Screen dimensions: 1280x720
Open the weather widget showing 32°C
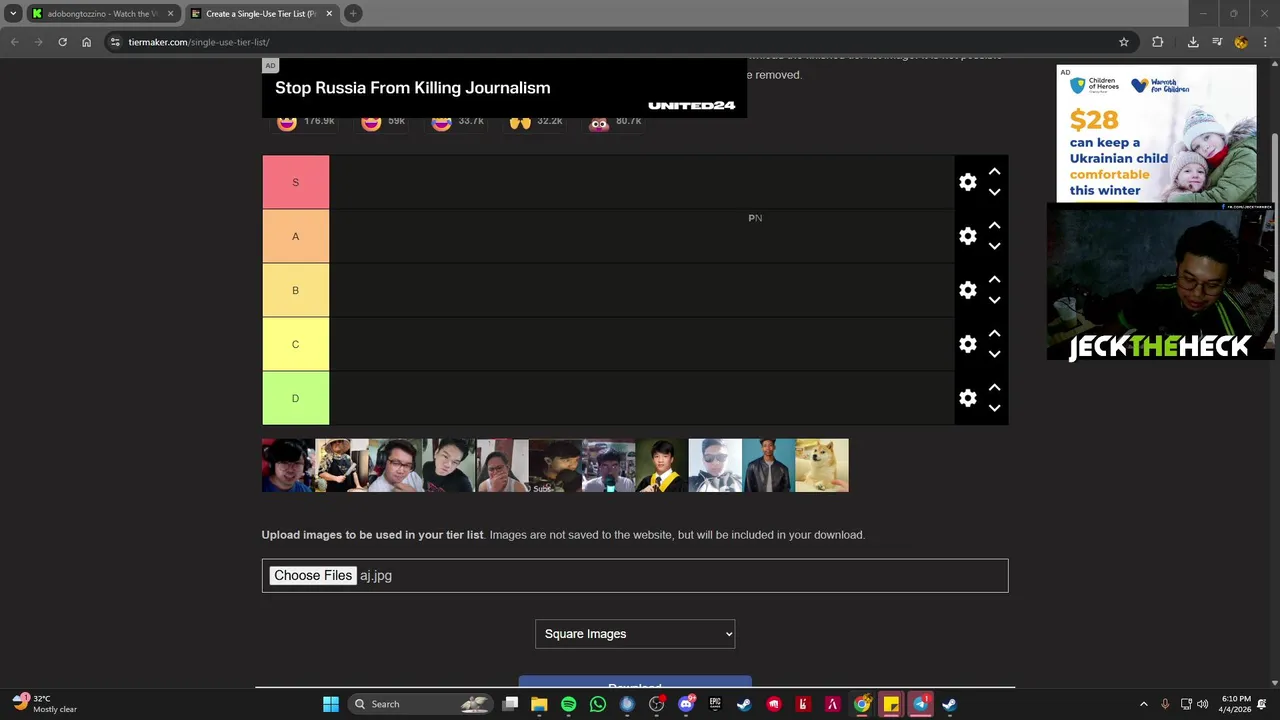pos(45,704)
